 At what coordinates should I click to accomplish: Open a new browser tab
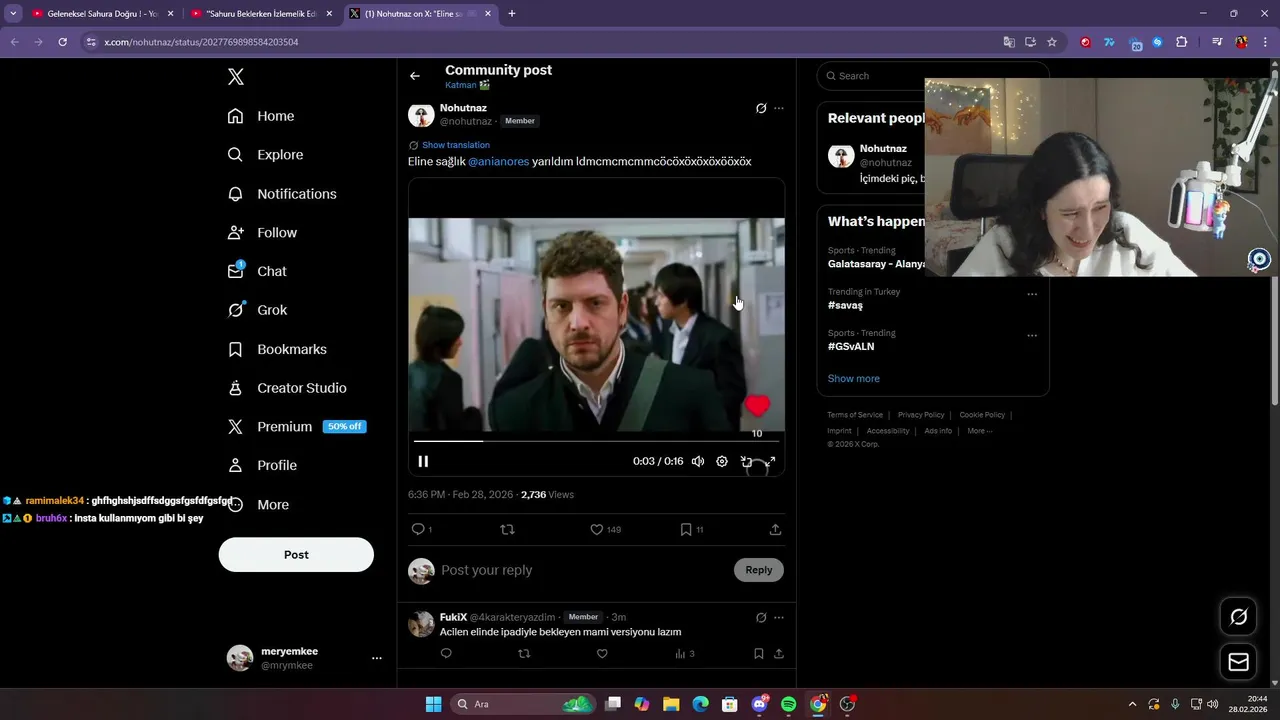[512, 14]
